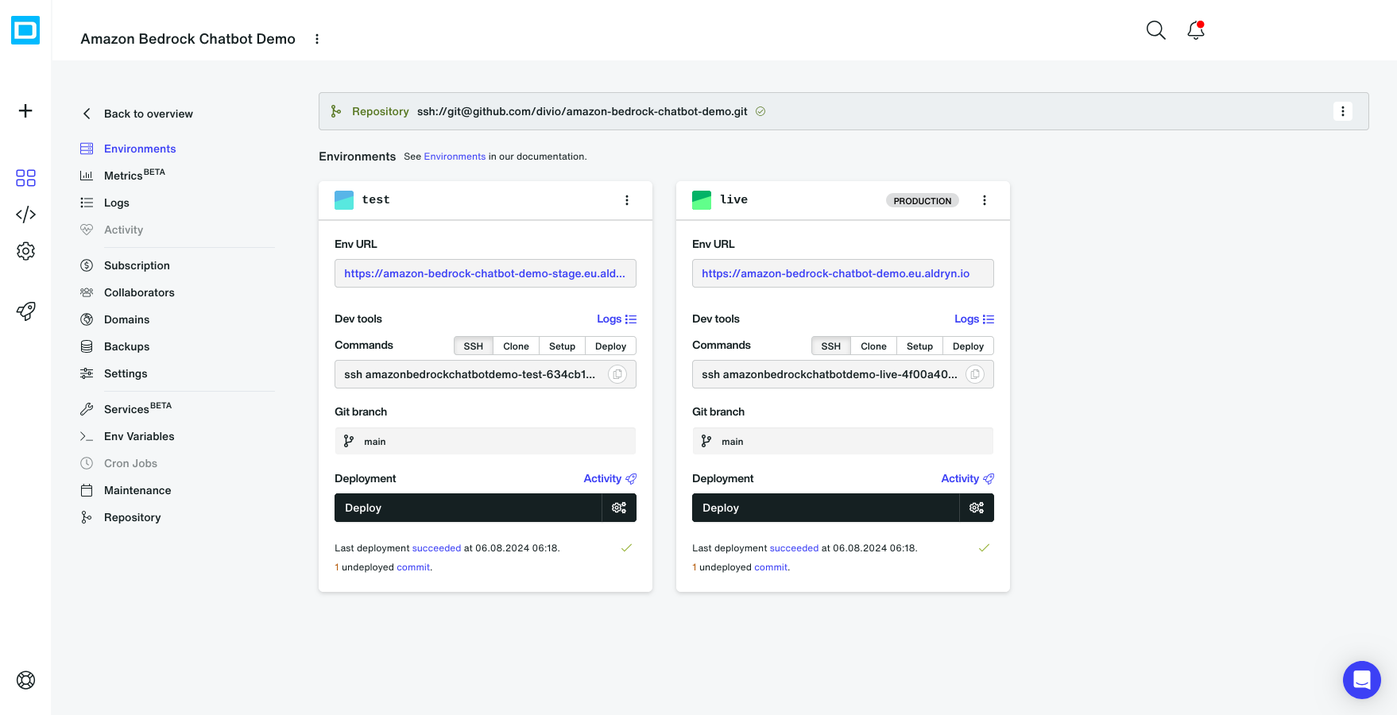This screenshot has height=715, width=1397.
Task: Open the applications grid icon in the sidebar
Action: pos(24,177)
